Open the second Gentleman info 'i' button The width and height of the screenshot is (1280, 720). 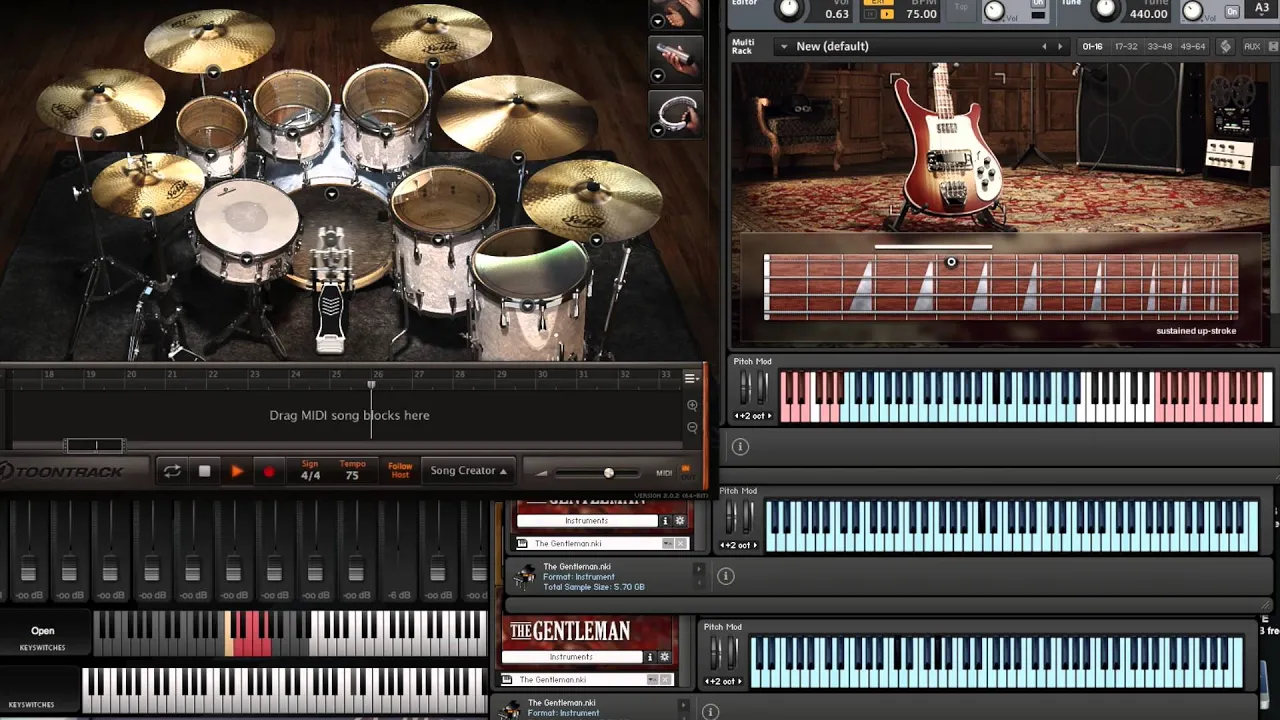[650, 657]
